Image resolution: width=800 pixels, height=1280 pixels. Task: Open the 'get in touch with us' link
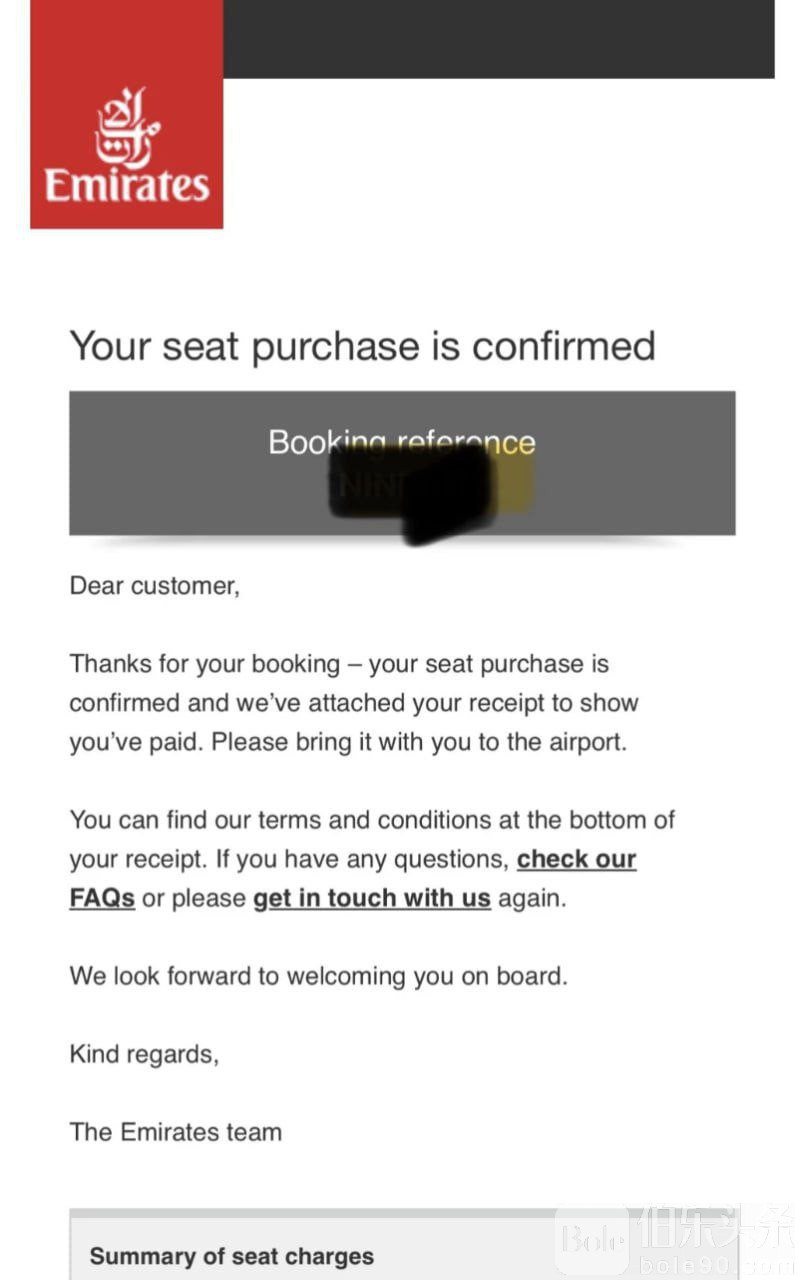tap(372, 898)
